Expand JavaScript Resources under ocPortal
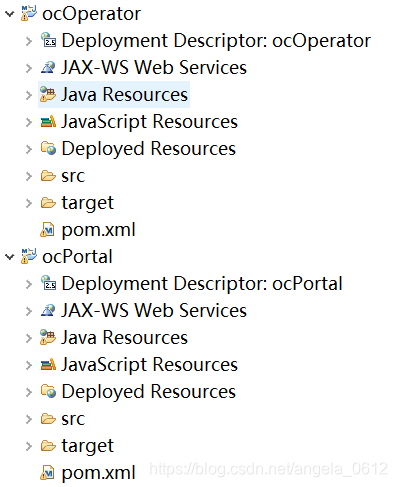 tap(29, 365)
